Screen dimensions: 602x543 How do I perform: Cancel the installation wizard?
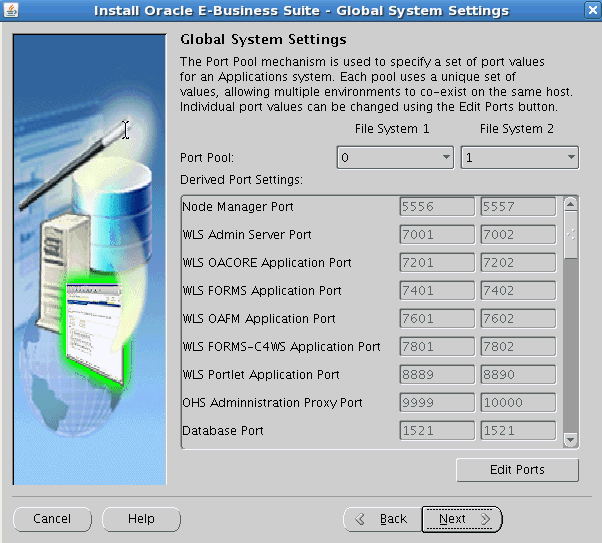click(52, 519)
